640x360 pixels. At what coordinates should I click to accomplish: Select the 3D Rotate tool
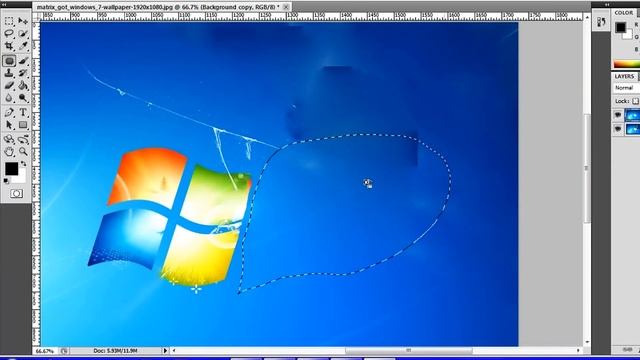tap(9, 140)
